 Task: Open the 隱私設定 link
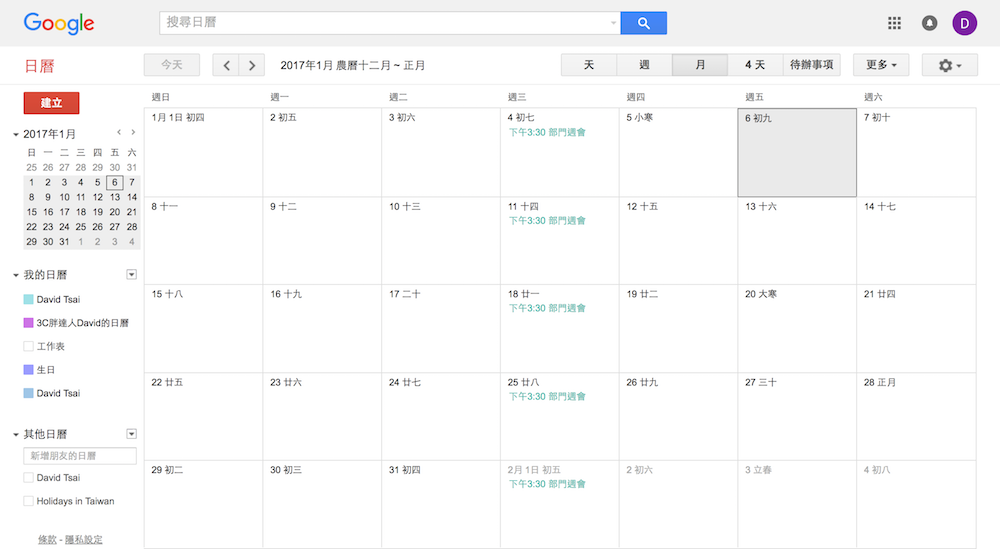click(83, 540)
